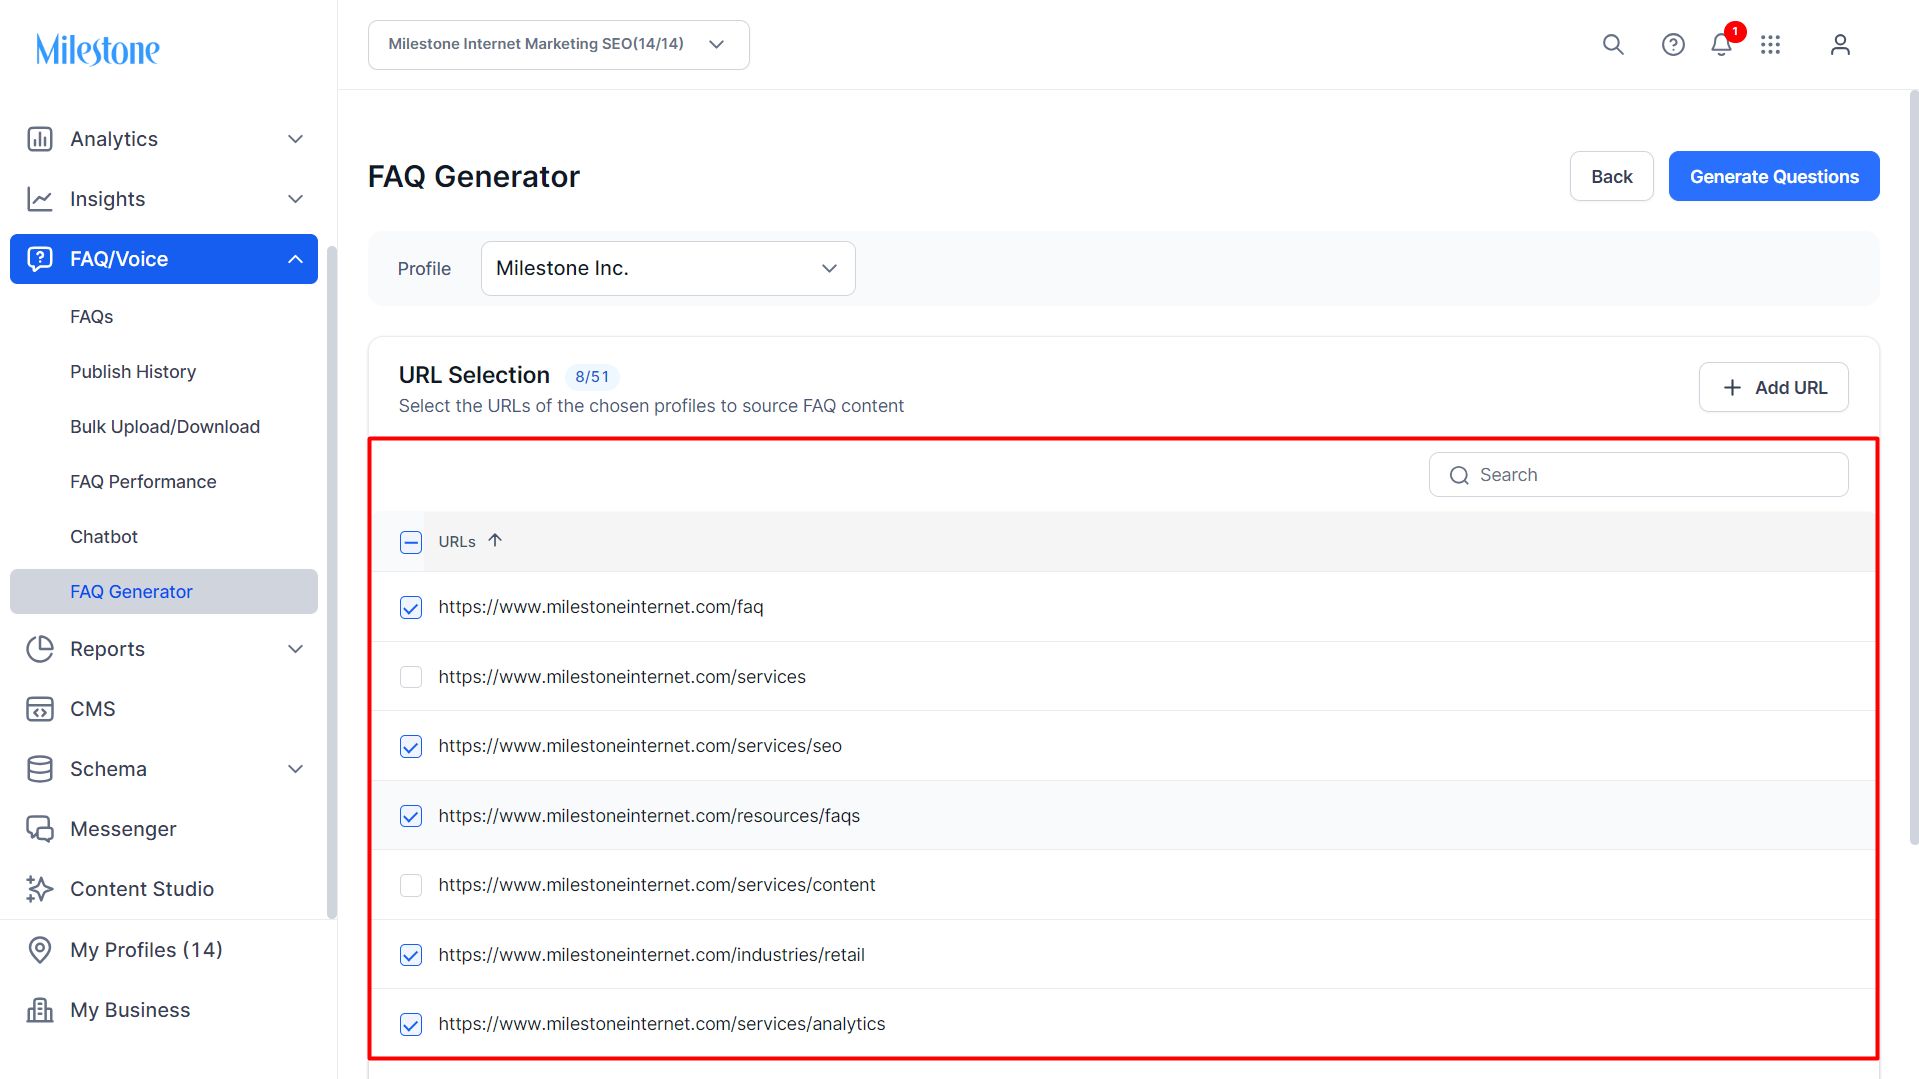The image size is (1919, 1079).
Task: Click the Generate Questions button
Action: [x=1774, y=176]
